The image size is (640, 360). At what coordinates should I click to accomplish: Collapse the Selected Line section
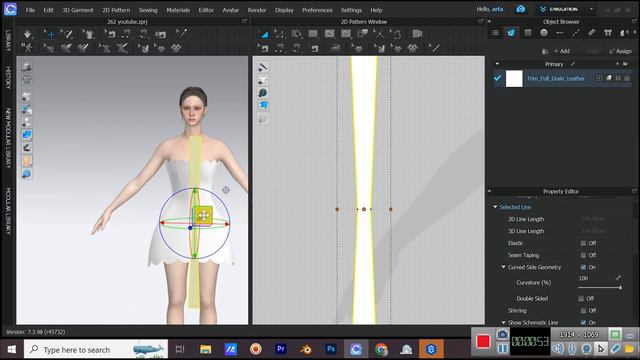pyautogui.click(x=495, y=207)
